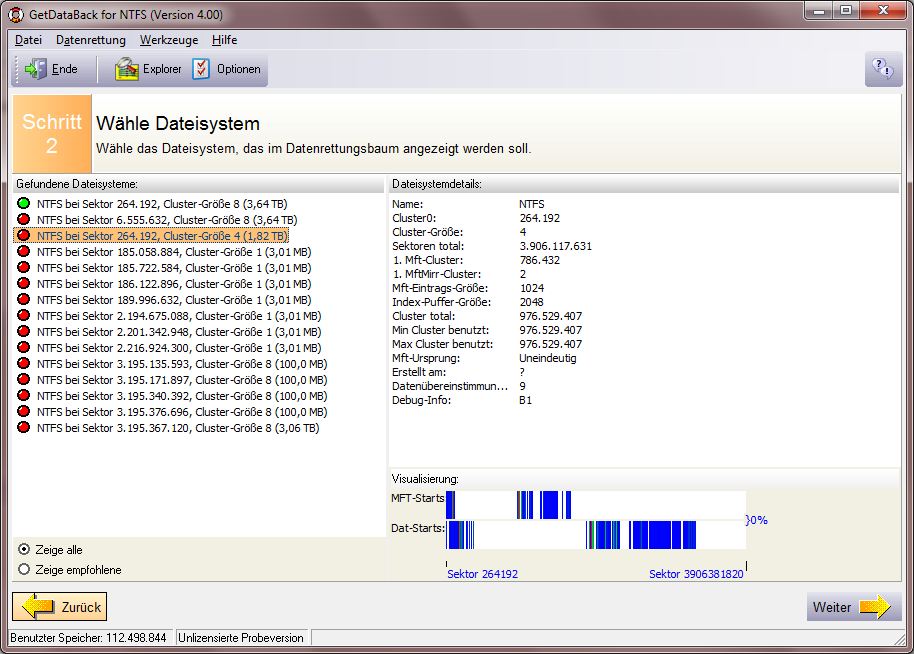This screenshot has width=914, height=654.
Task: Select NTFS bei Sektor 3.195.135.593 entry
Action: point(182,364)
